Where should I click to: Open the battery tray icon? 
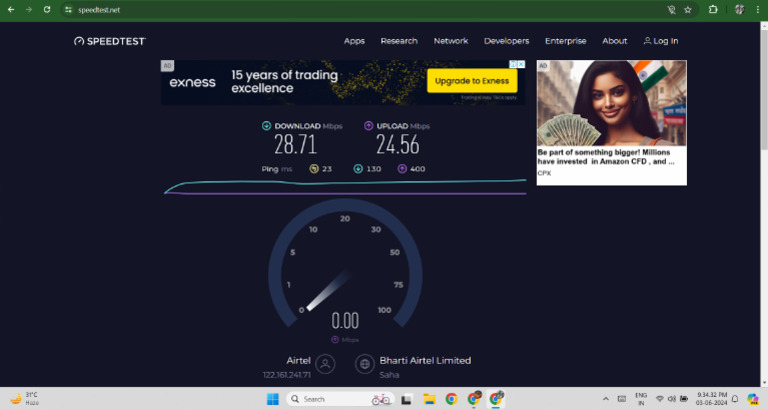pos(684,399)
